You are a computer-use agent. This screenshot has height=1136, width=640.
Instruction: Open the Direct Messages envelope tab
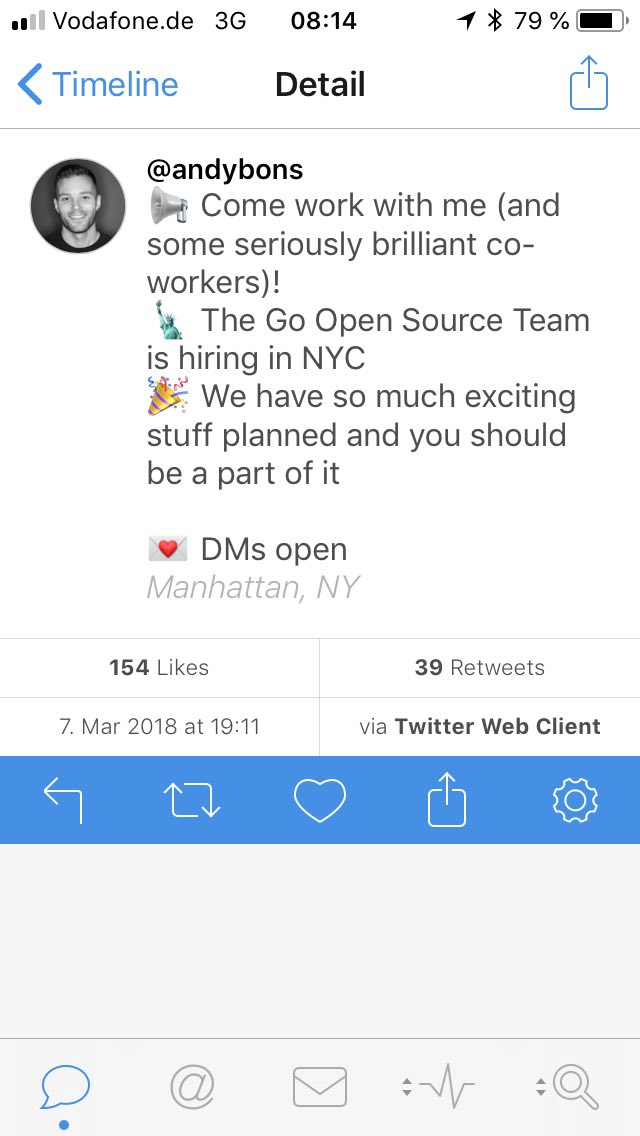[x=320, y=1086]
